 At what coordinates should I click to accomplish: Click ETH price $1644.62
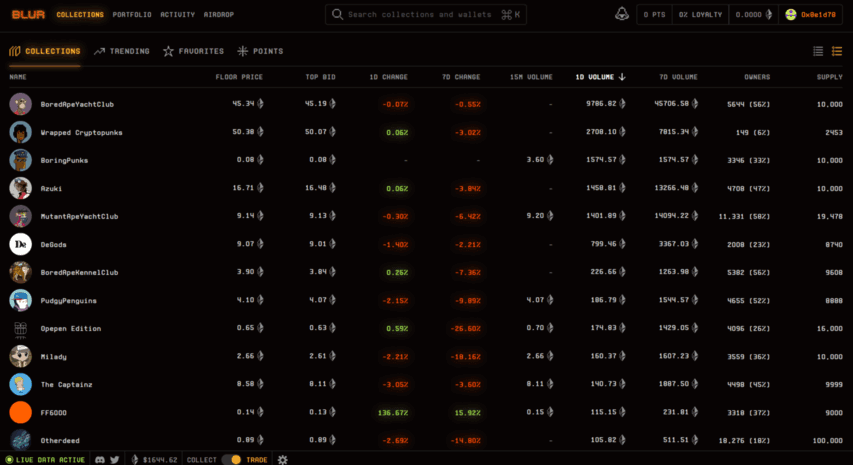click(154, 460)
